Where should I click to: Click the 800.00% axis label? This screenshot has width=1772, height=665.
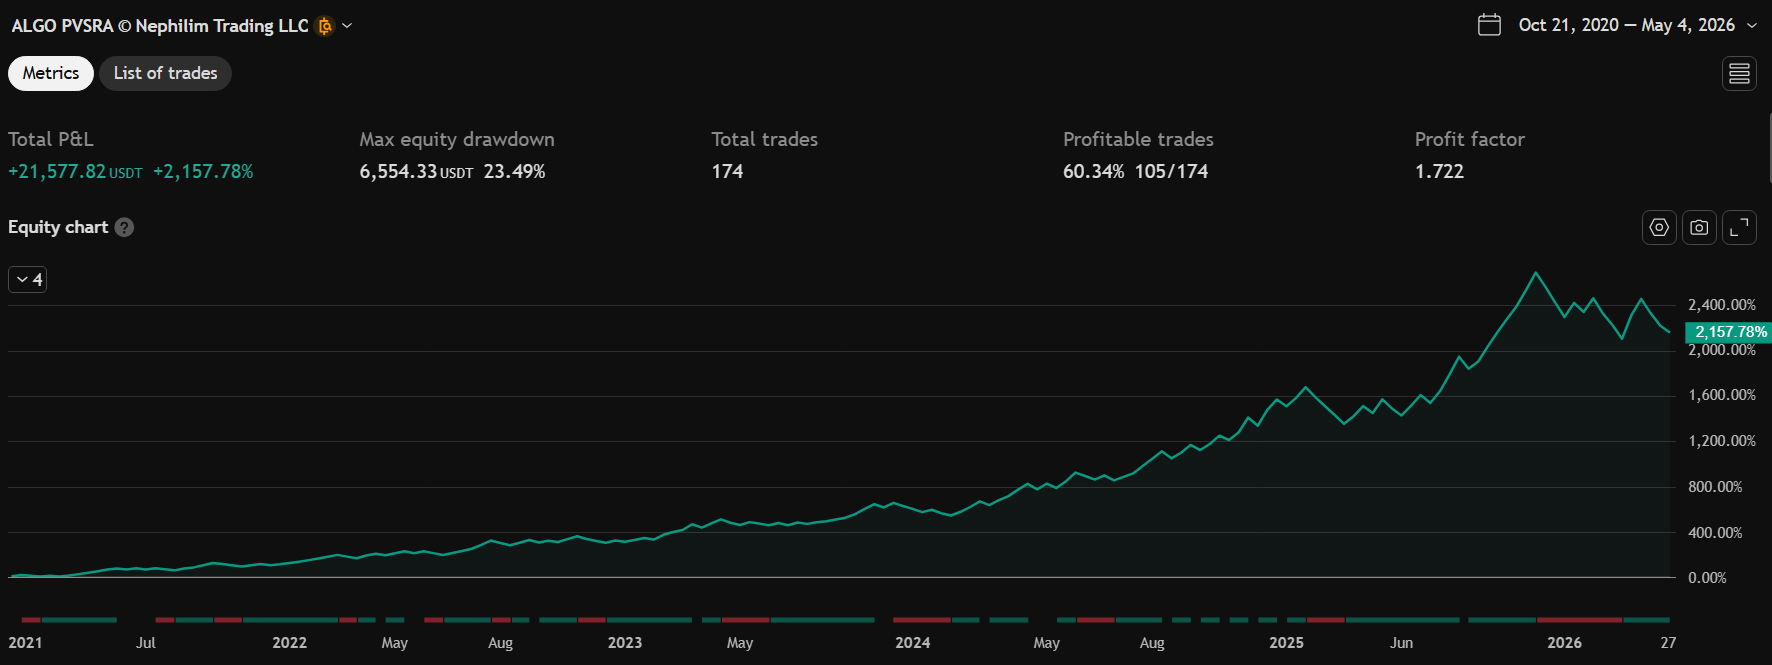point(1715,487)
